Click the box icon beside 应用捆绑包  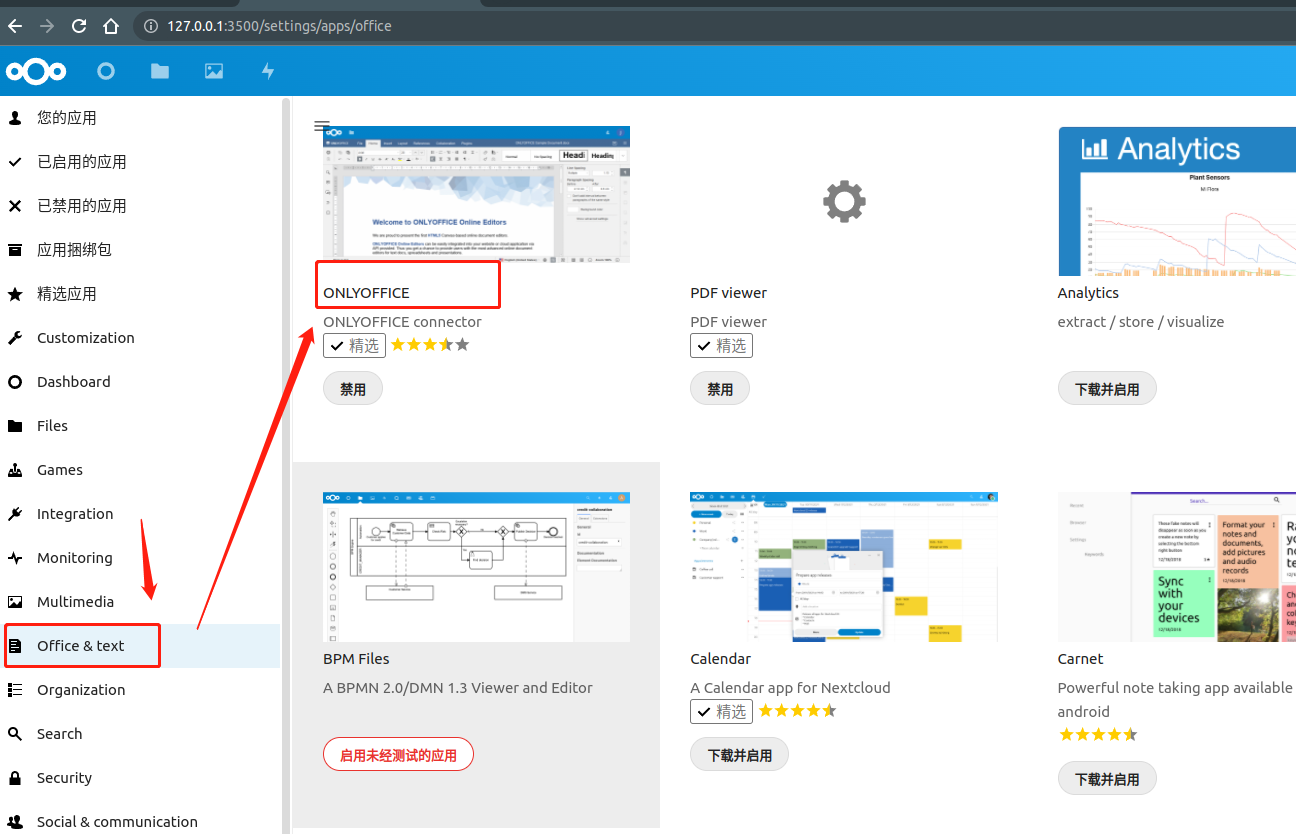click(x=15, y=250)
